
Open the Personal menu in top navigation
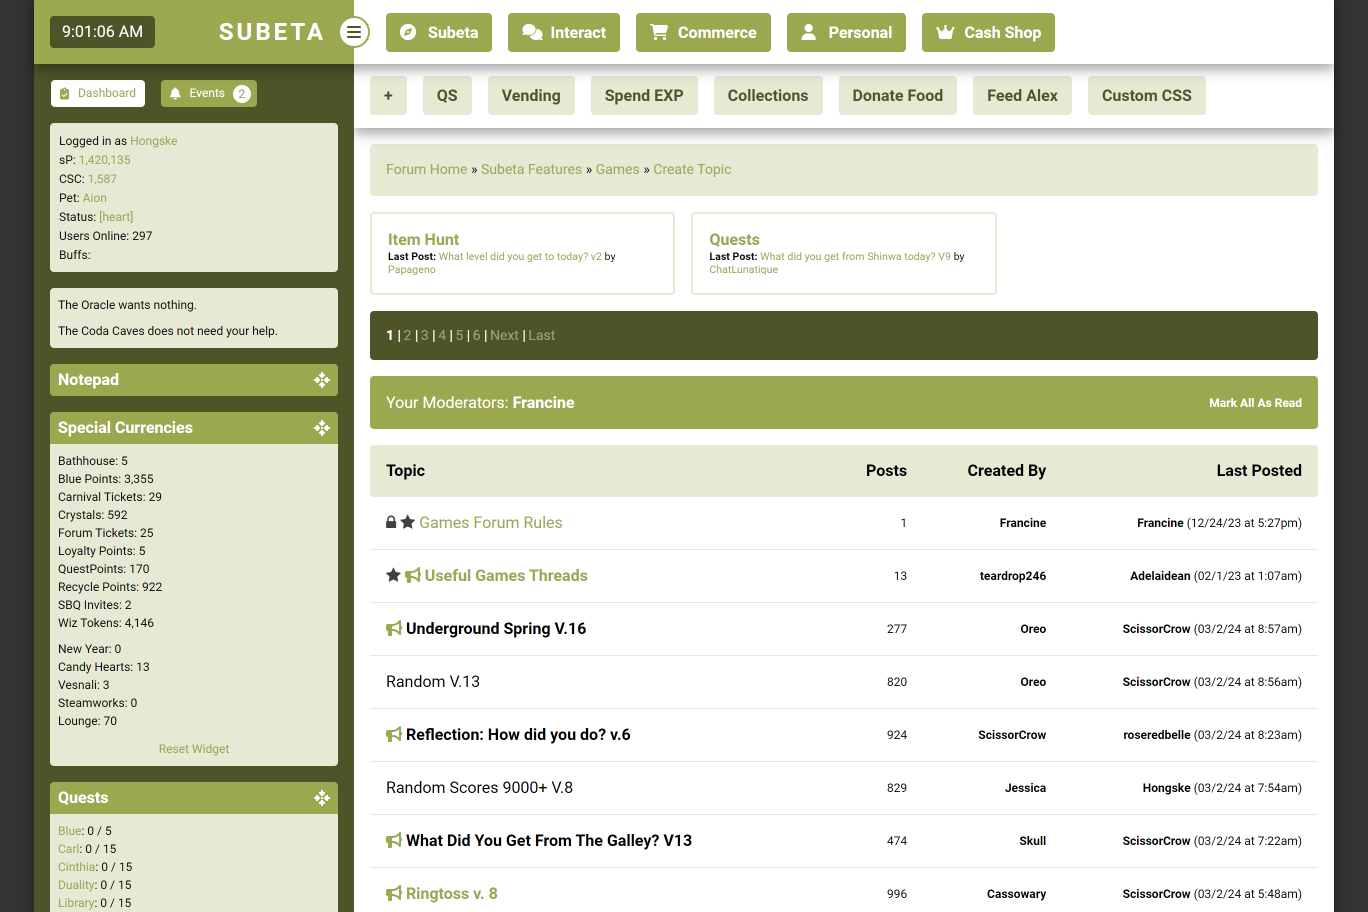(846, 33)
